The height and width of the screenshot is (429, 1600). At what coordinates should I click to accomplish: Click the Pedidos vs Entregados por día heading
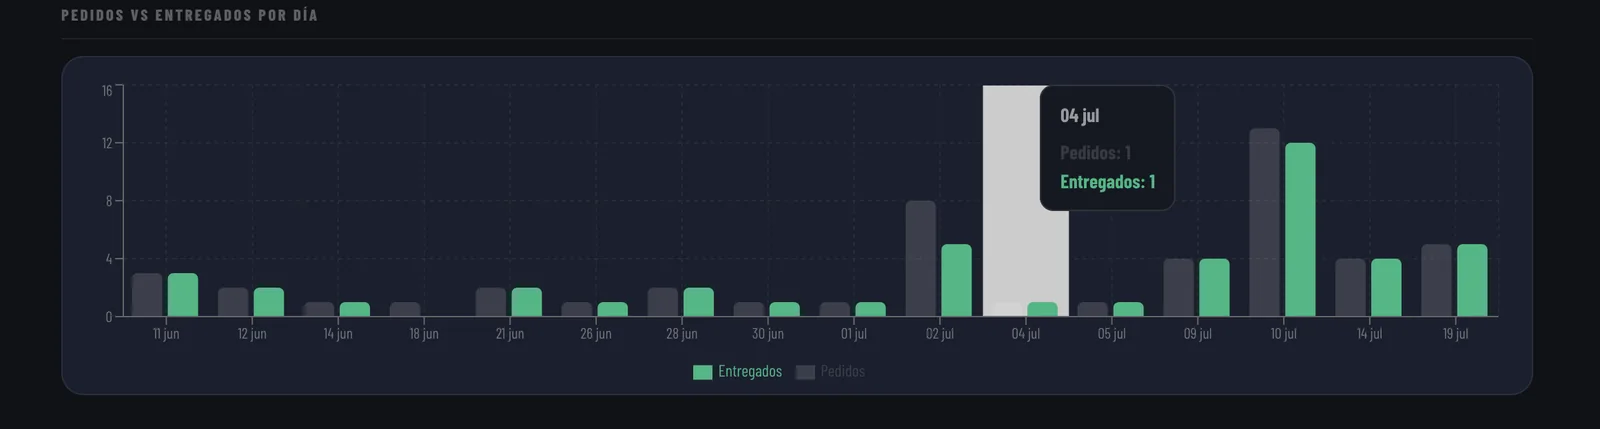189,15
